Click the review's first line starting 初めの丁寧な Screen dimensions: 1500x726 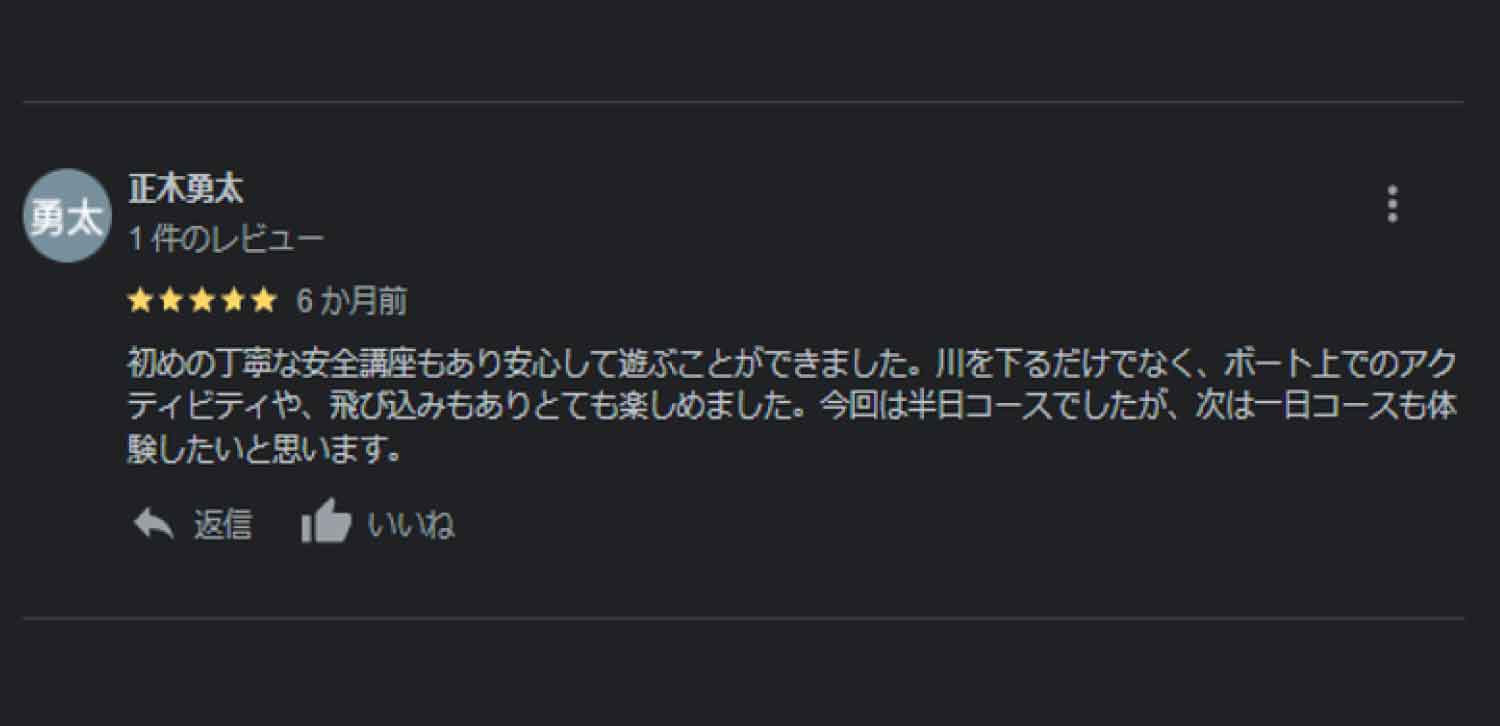(790, 362)
